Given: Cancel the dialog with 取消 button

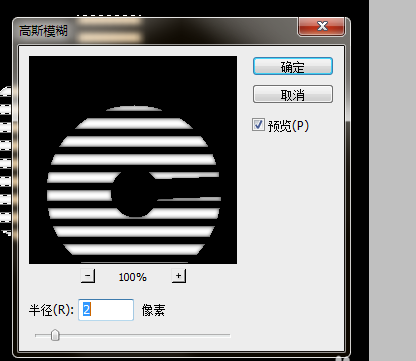Looking at the screenshot, I should point(293,94).
